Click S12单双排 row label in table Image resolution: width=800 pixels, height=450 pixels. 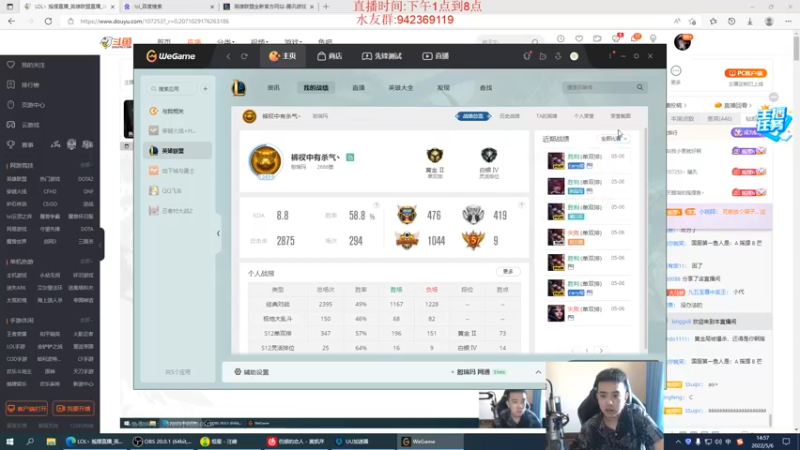tap(278, 333)
